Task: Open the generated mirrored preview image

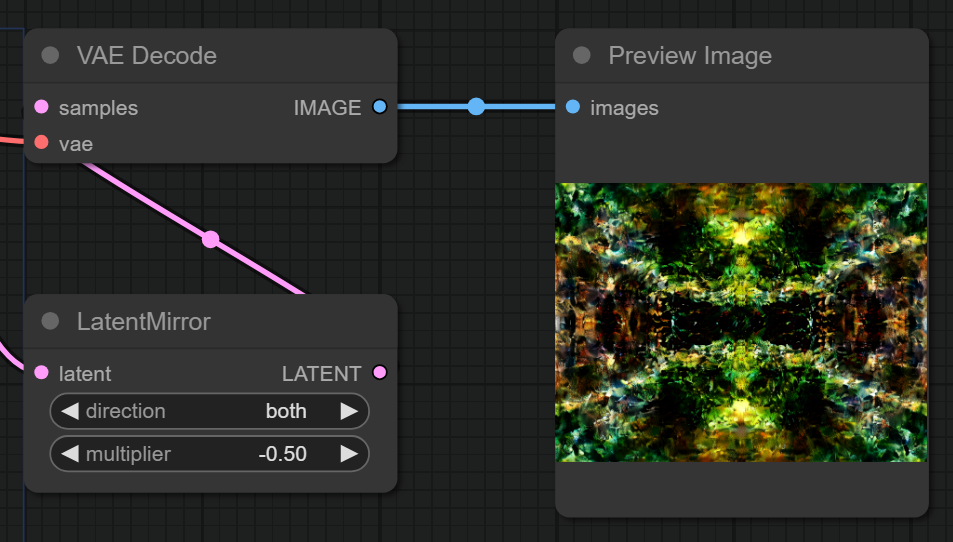Action: tap(741, 322)
